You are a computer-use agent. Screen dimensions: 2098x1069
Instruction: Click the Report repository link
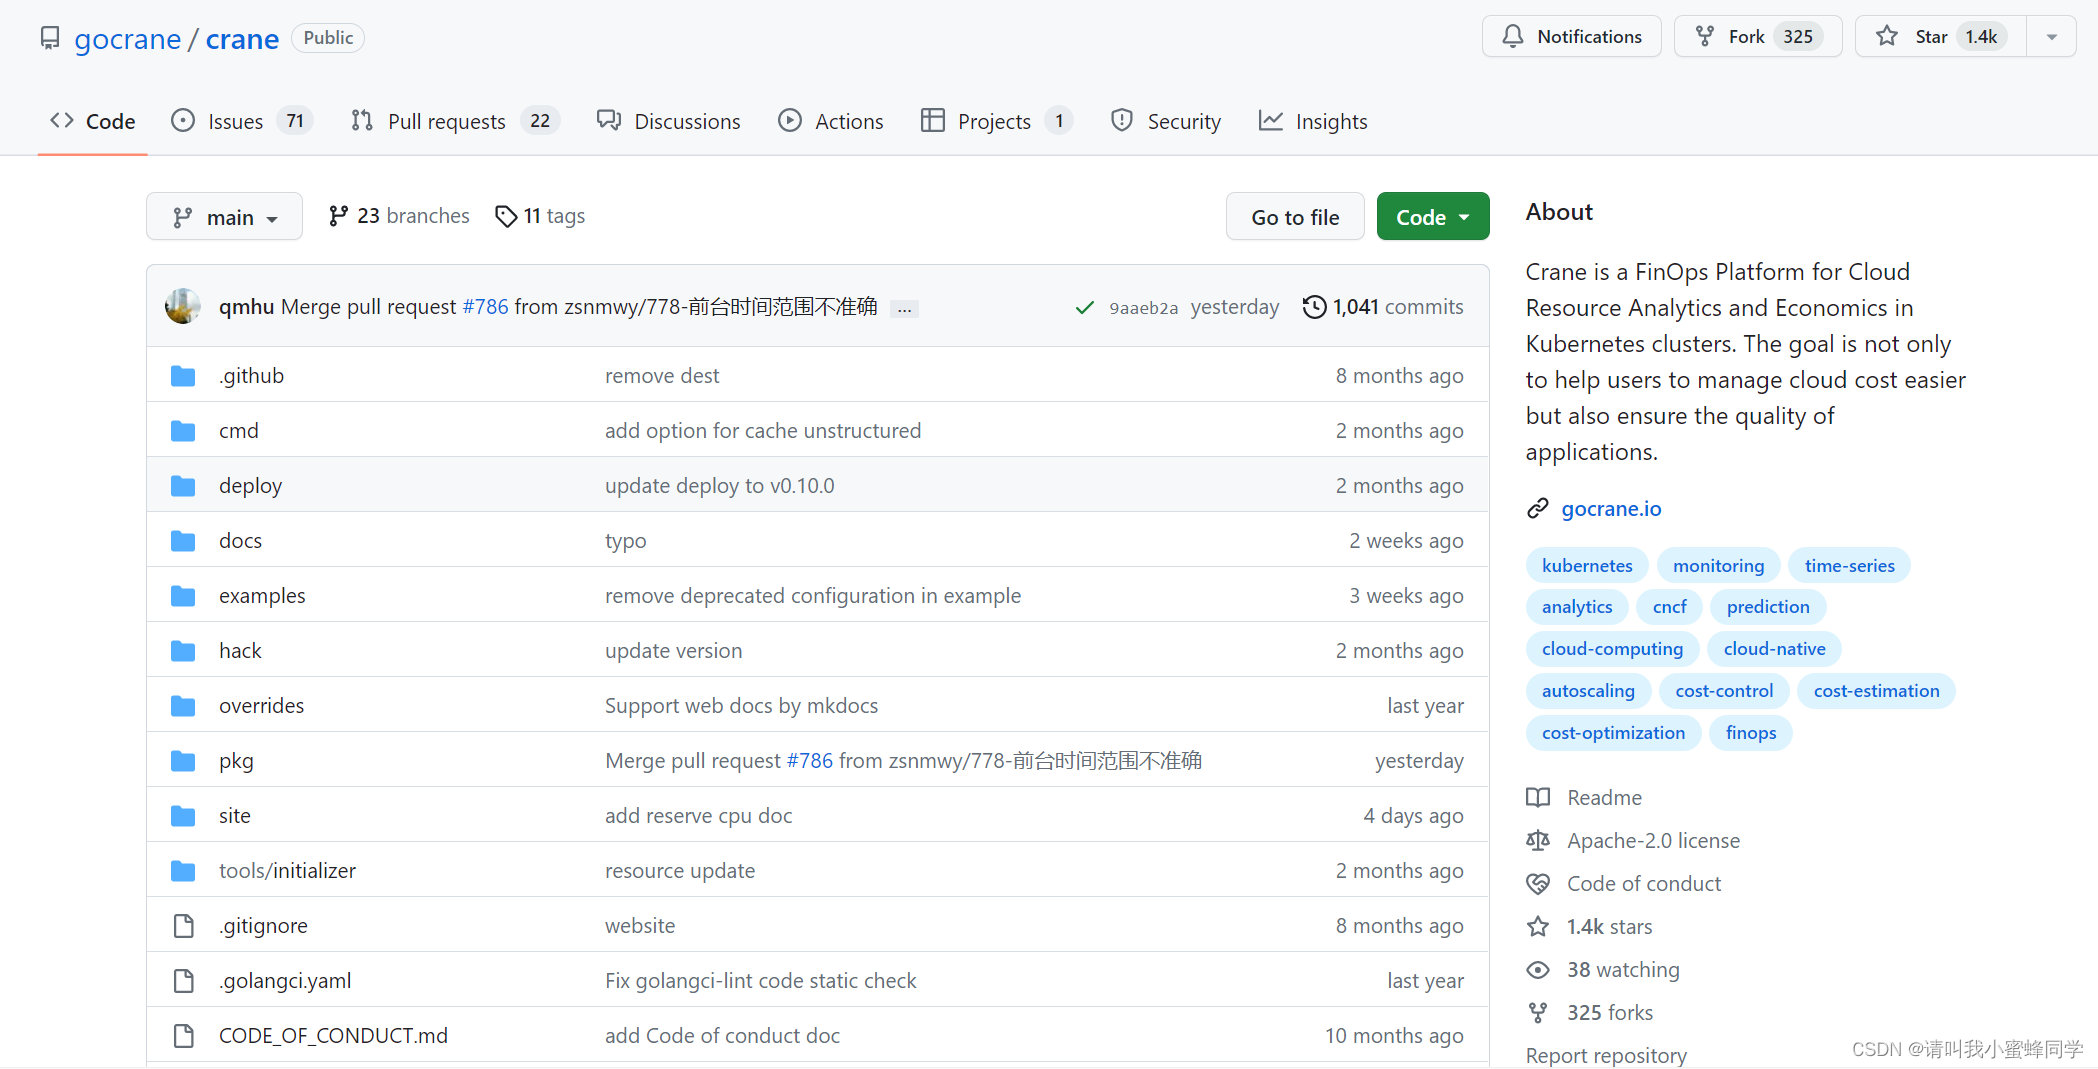coord(1606,1056)
